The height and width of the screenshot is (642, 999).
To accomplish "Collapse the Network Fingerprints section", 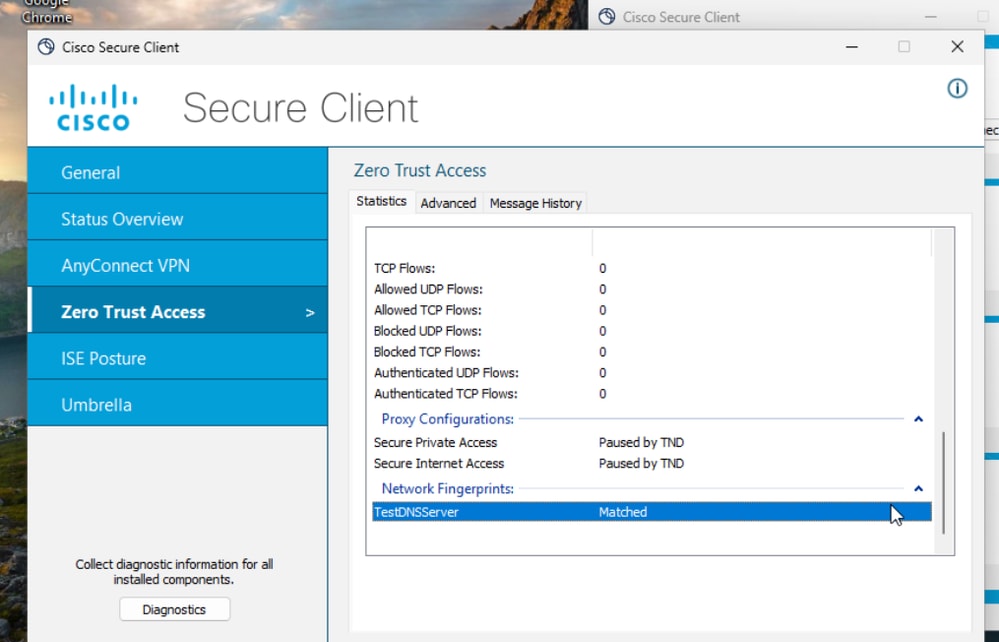I will coord(918,489).
